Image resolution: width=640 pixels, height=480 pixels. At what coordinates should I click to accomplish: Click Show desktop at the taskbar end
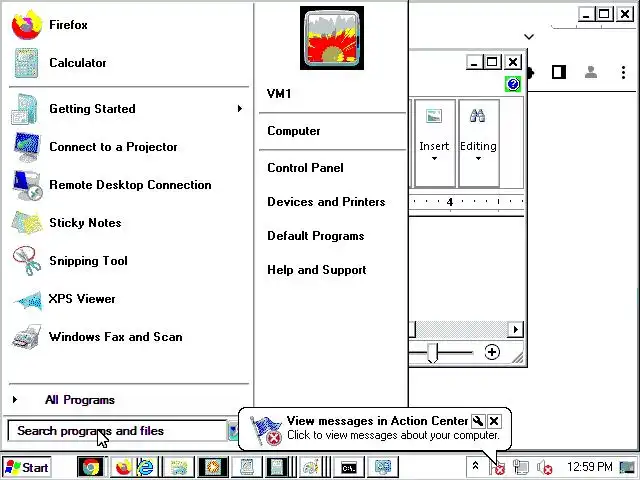627,467
